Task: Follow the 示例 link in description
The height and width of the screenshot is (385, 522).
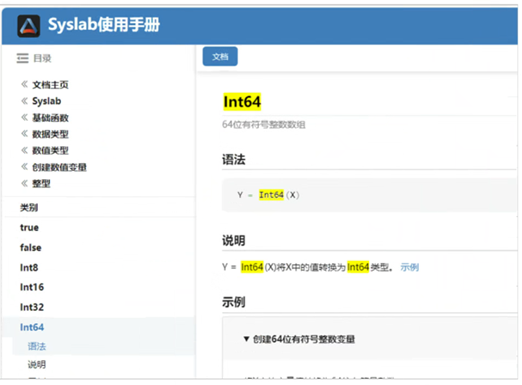Action: pos(410,267)
